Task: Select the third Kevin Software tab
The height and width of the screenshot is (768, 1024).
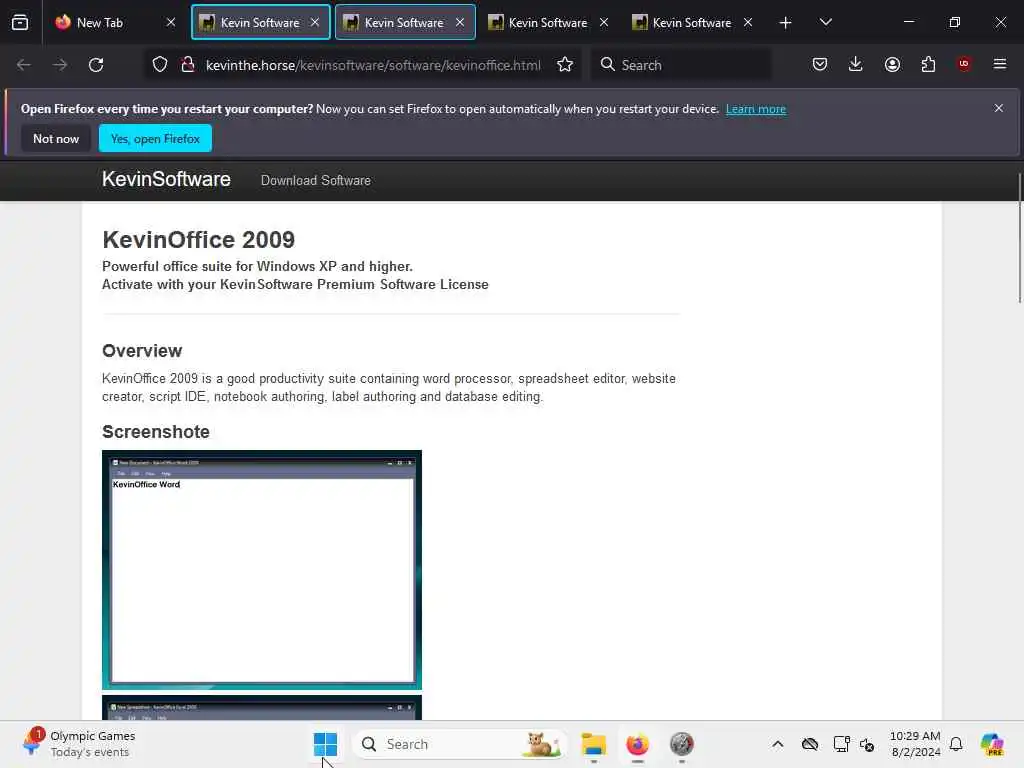Action: (x=547, y=22)
